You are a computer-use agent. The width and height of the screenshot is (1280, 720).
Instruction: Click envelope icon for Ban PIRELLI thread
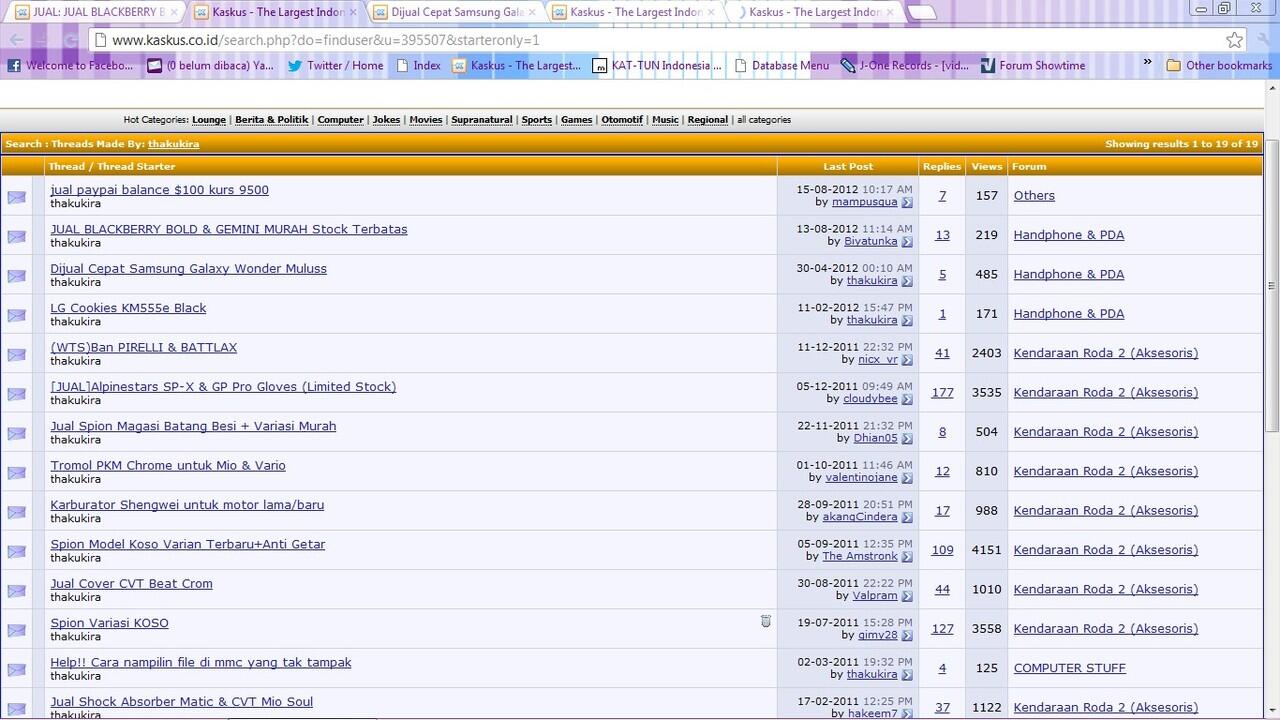click(17, 354)
